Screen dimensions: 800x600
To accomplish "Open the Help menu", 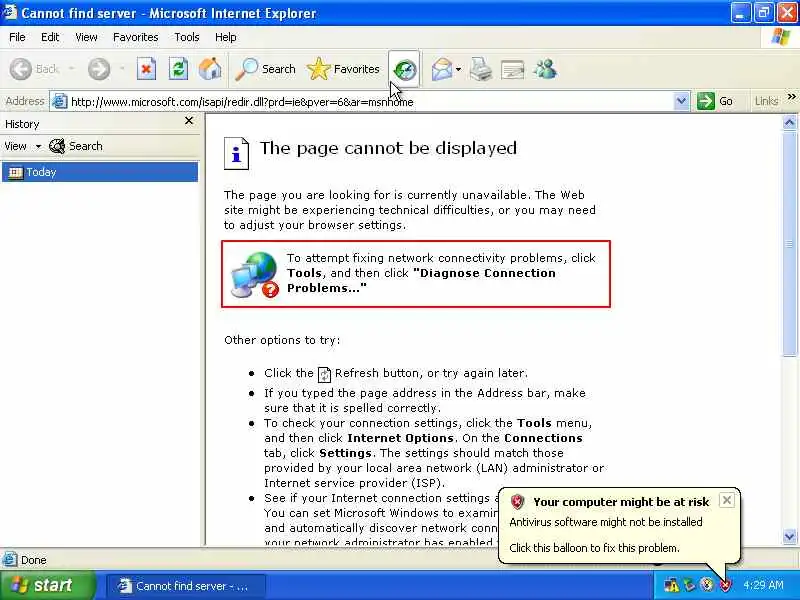I will 226,37.
